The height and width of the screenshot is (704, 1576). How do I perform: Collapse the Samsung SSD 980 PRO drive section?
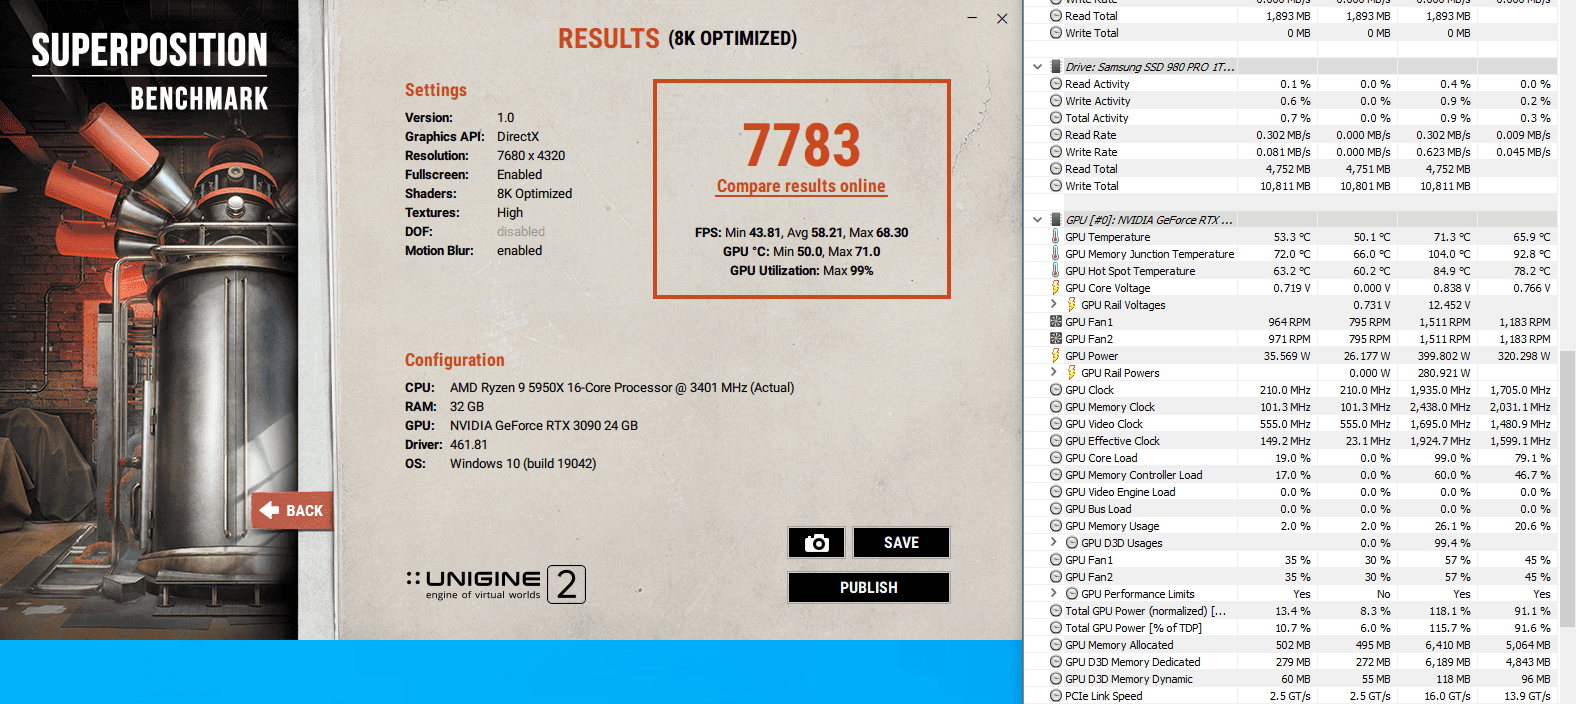[1037, 67]
